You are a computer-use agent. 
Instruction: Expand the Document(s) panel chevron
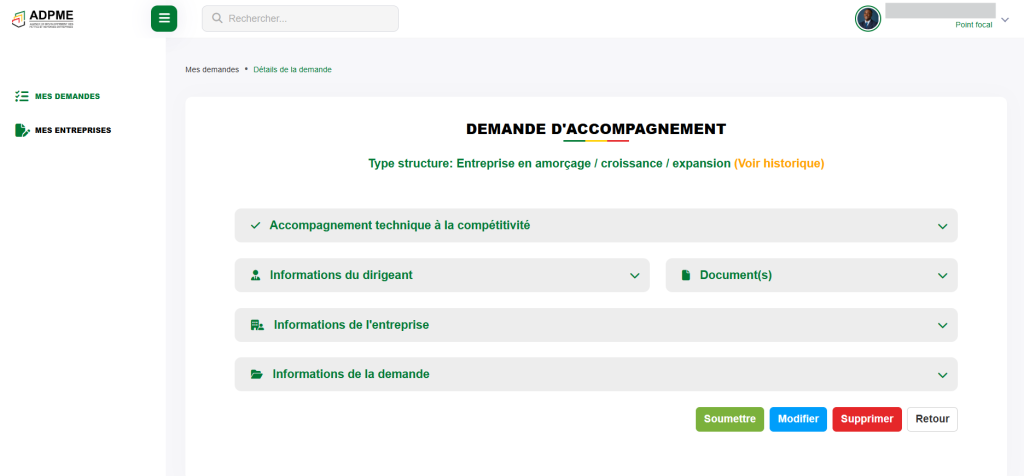point(942,276)
